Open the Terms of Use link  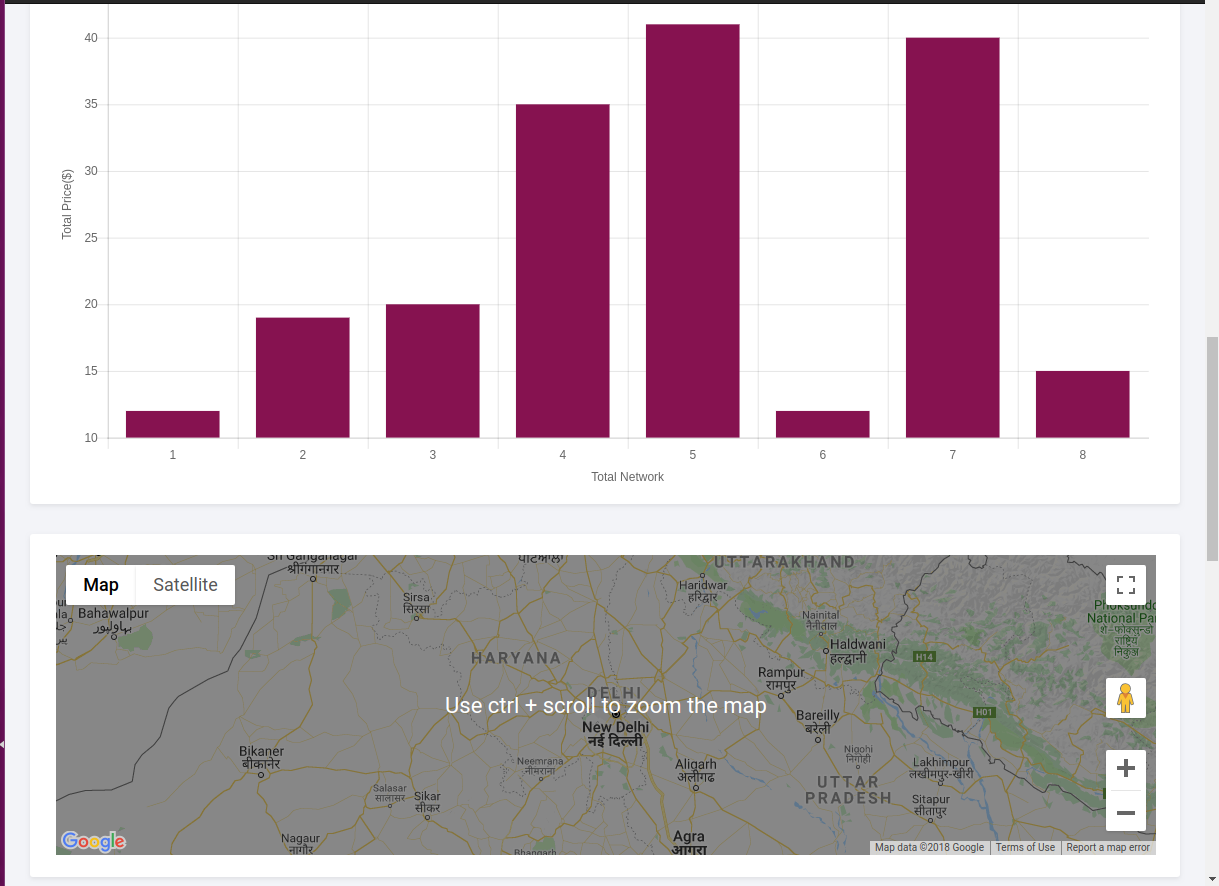pos(1025,848)
